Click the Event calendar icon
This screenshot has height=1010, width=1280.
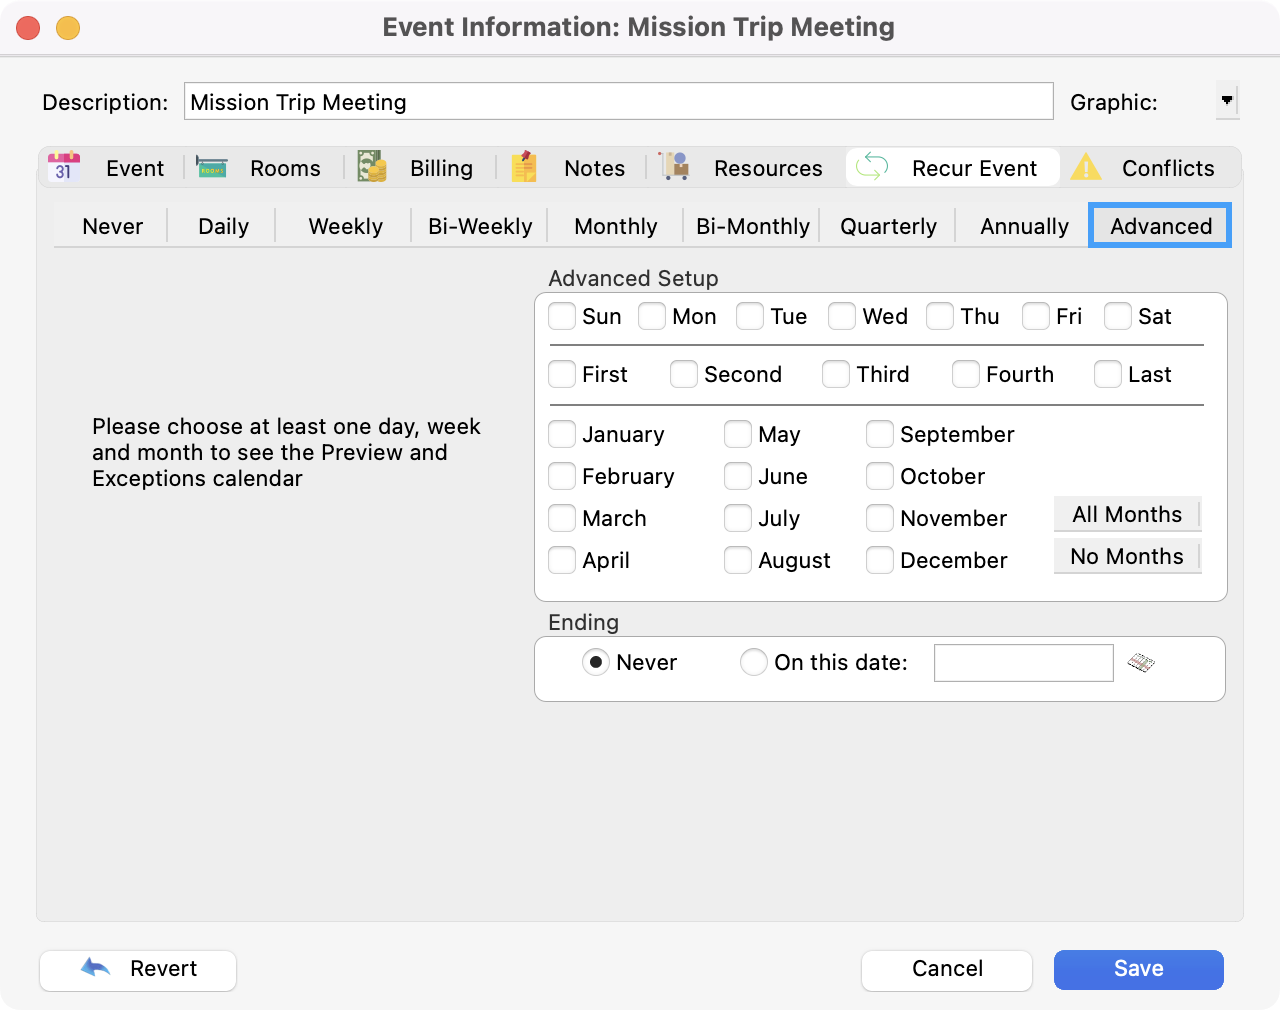[x=64, y=167]
